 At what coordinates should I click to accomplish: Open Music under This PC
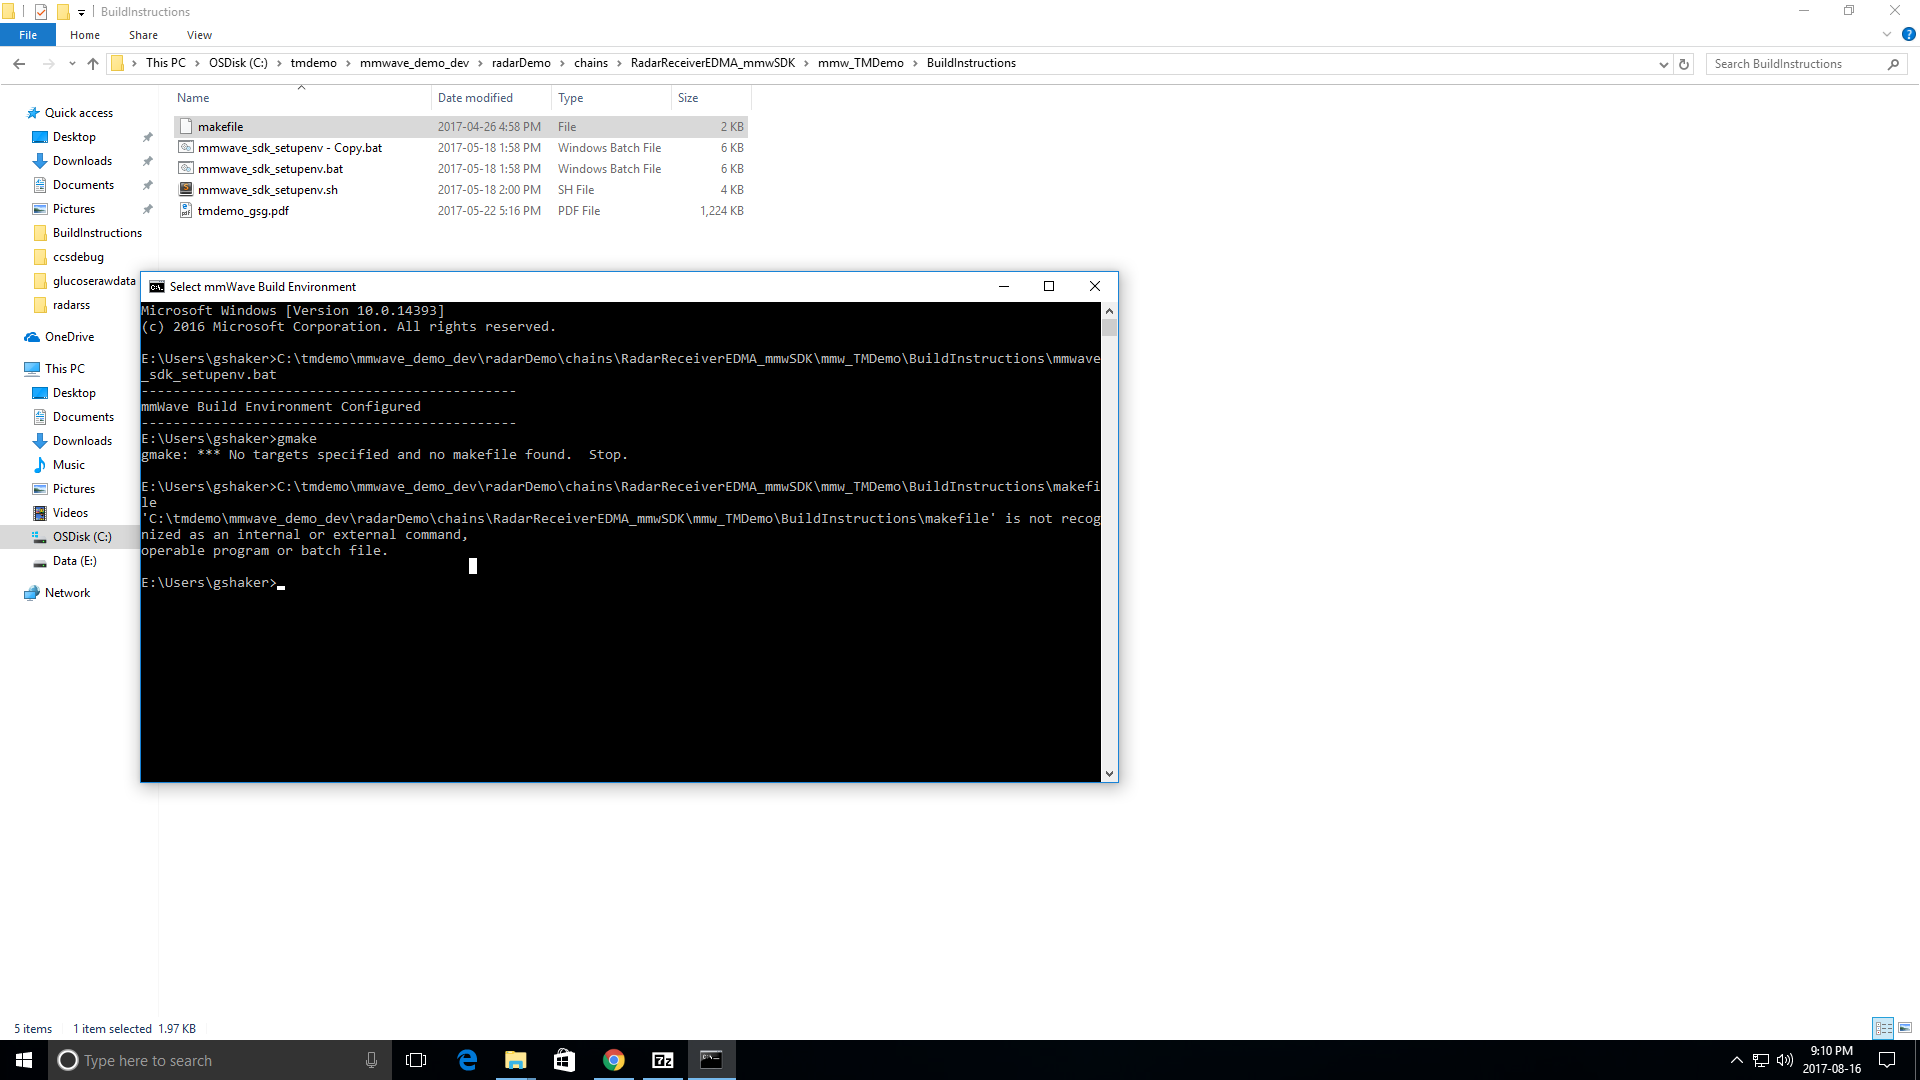tap(68, 465)
